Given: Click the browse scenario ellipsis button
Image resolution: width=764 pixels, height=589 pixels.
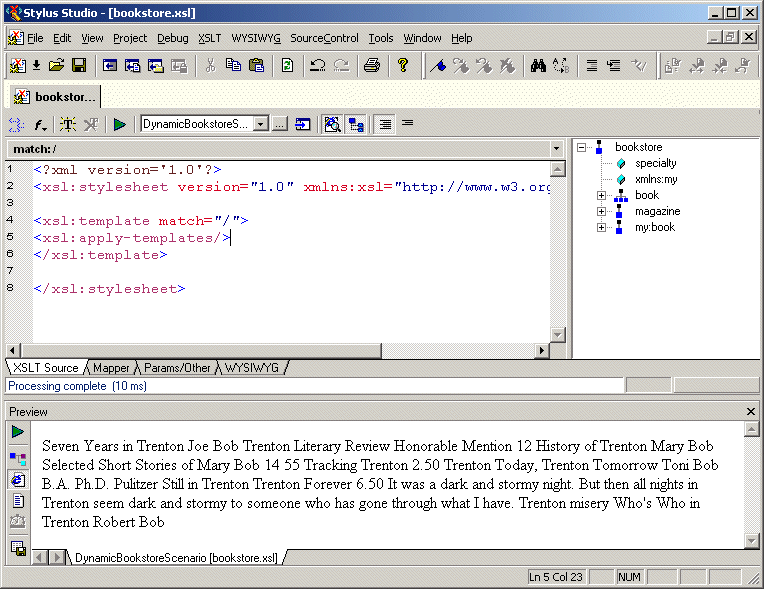Looking at the screenshot, I should pyautogui.click(x=280, y=124).
